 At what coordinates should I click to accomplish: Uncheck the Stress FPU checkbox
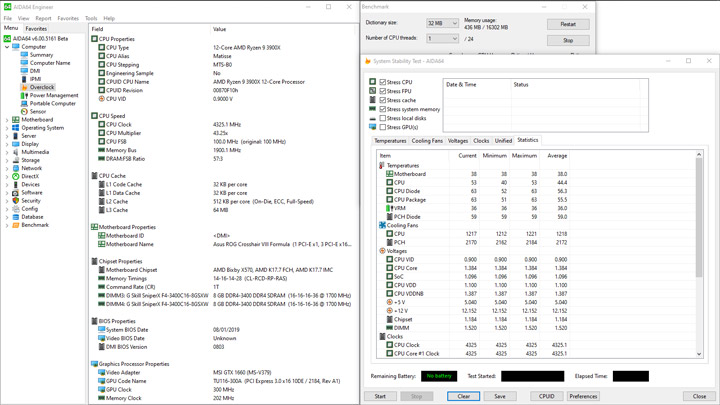pos(382,91)
